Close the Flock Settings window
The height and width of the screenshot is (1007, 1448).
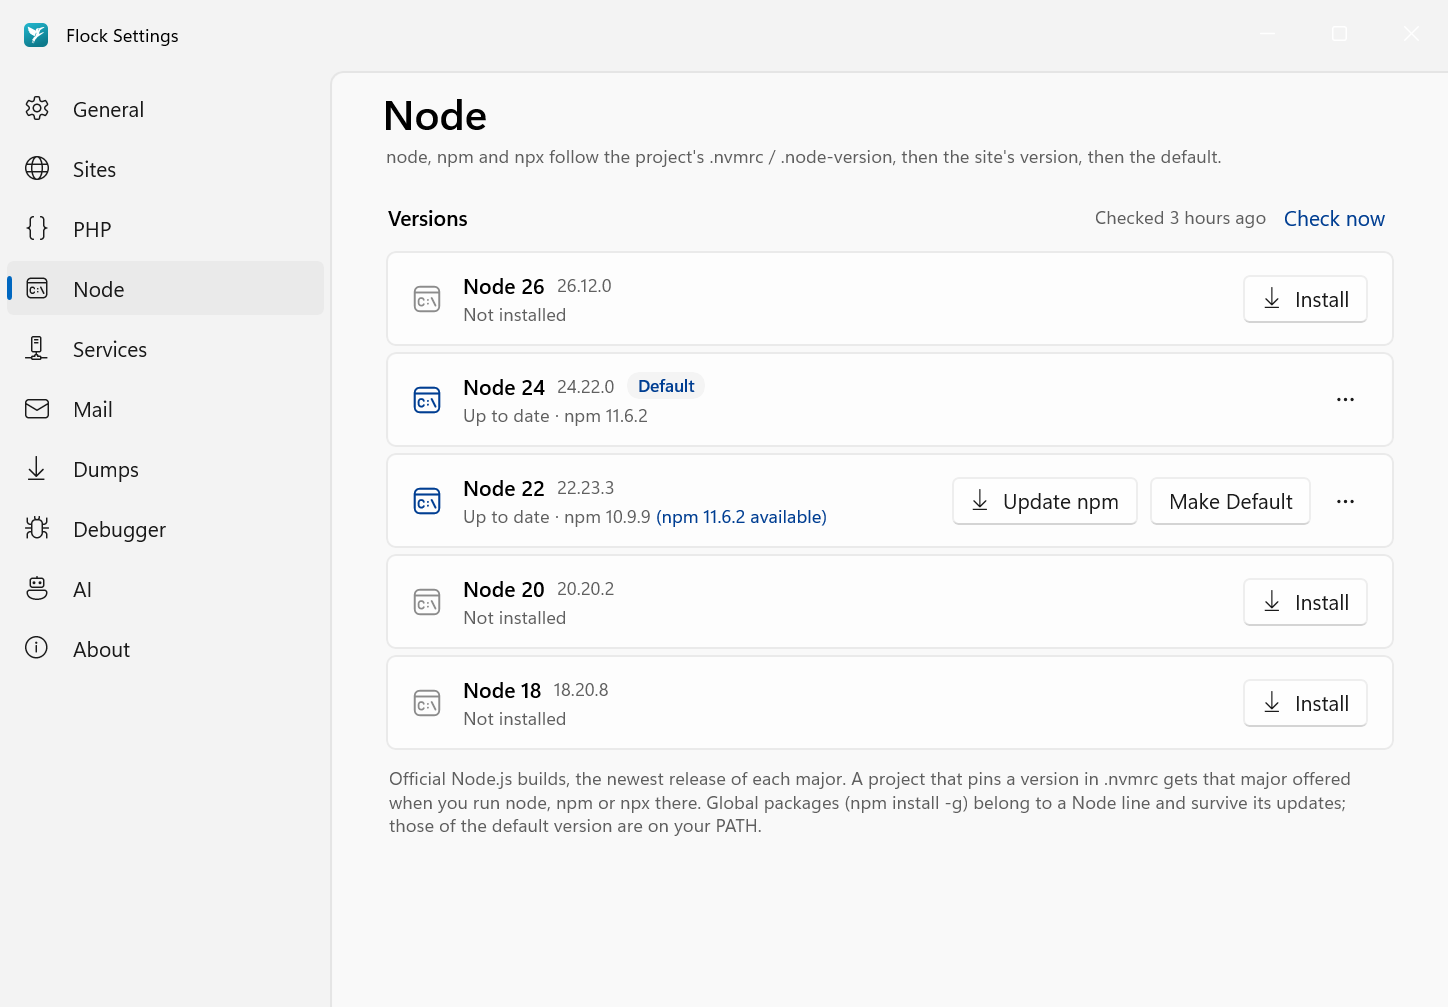(x=1411, y=34)
